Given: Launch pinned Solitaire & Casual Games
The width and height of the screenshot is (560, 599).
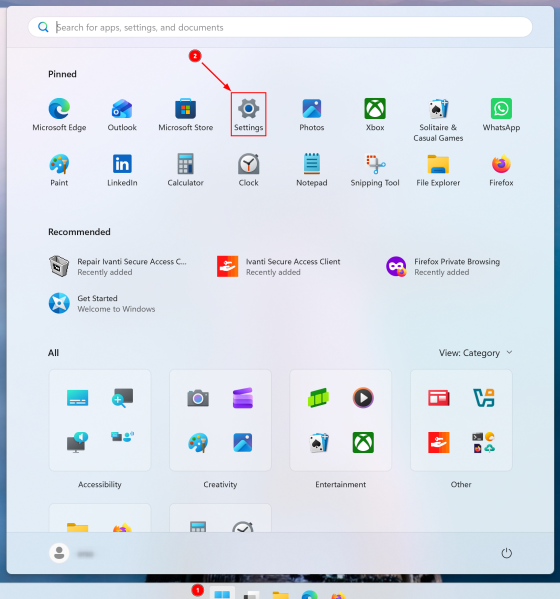Looking at the screenshot, I should coord(438,120).
